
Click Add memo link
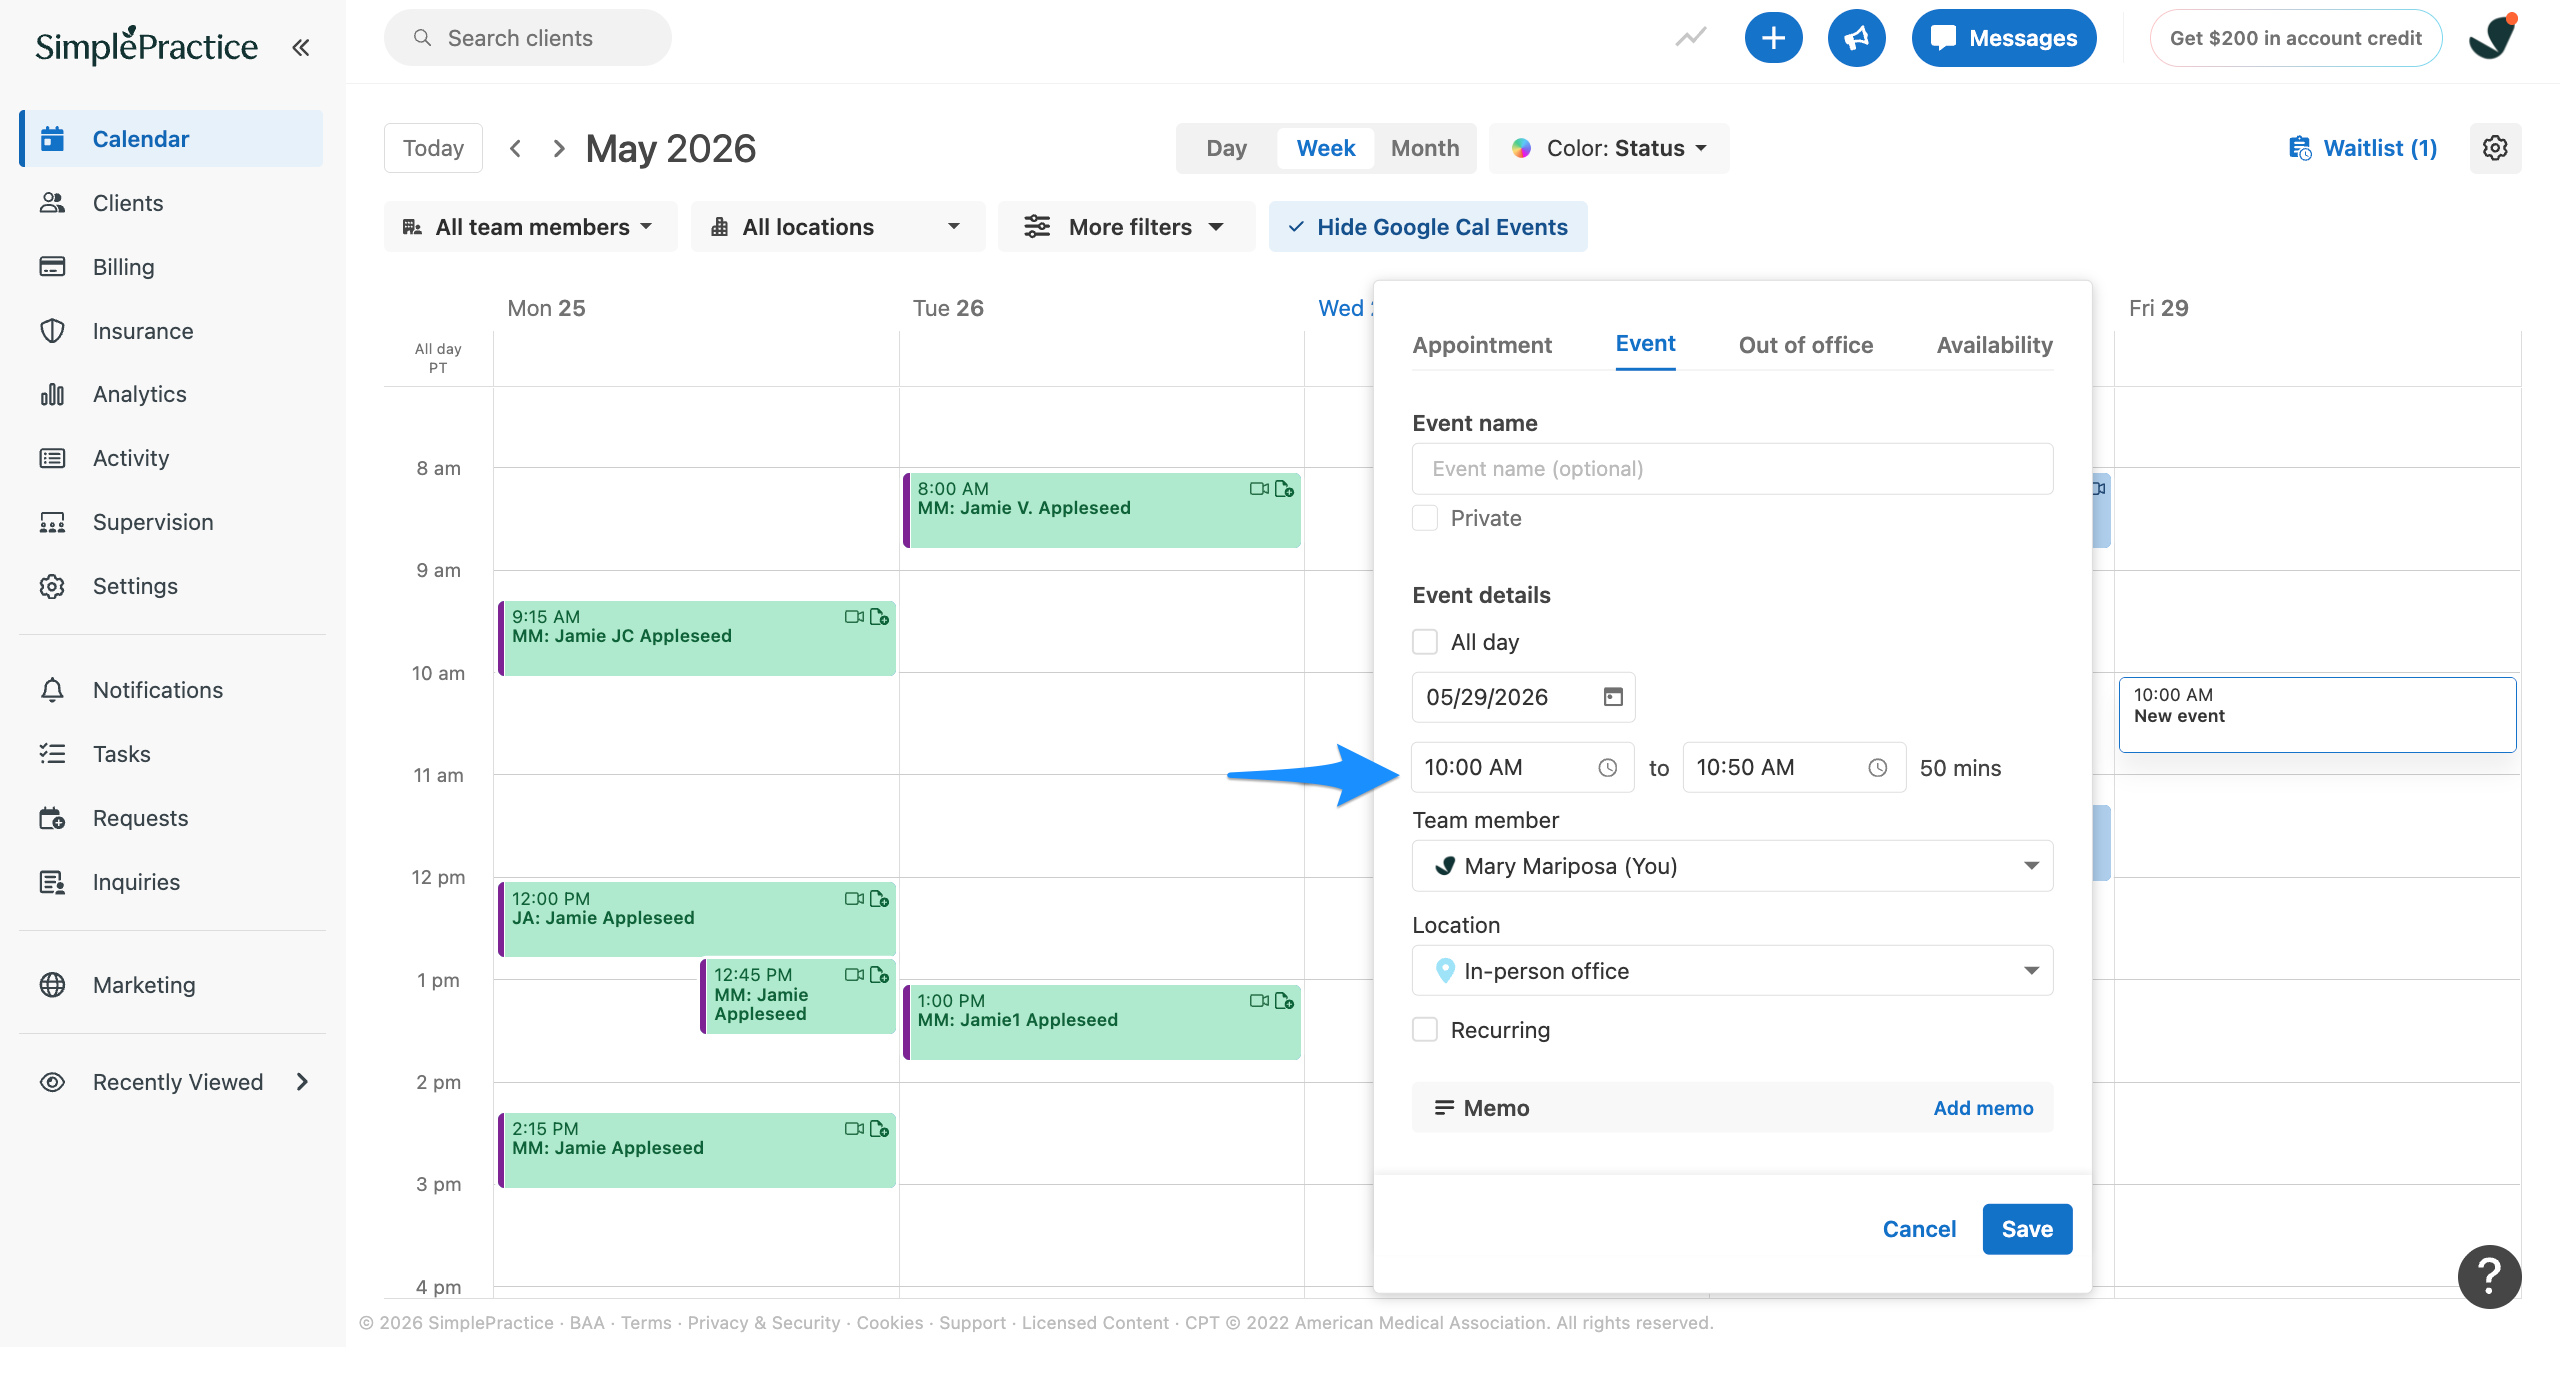[x=1983, y=1108]
